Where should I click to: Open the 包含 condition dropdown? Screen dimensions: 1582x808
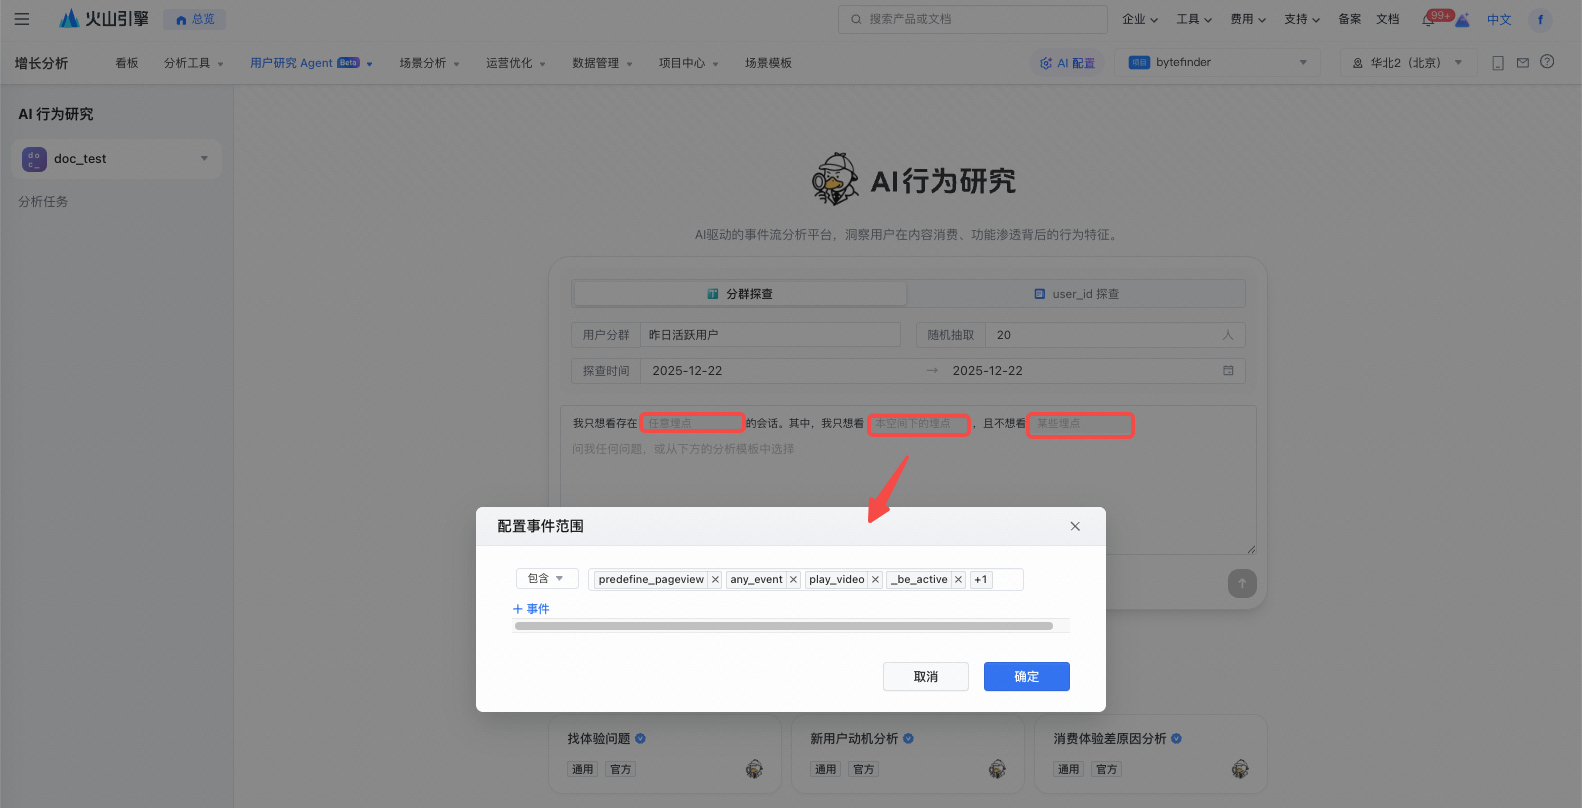tap(547, 579)
